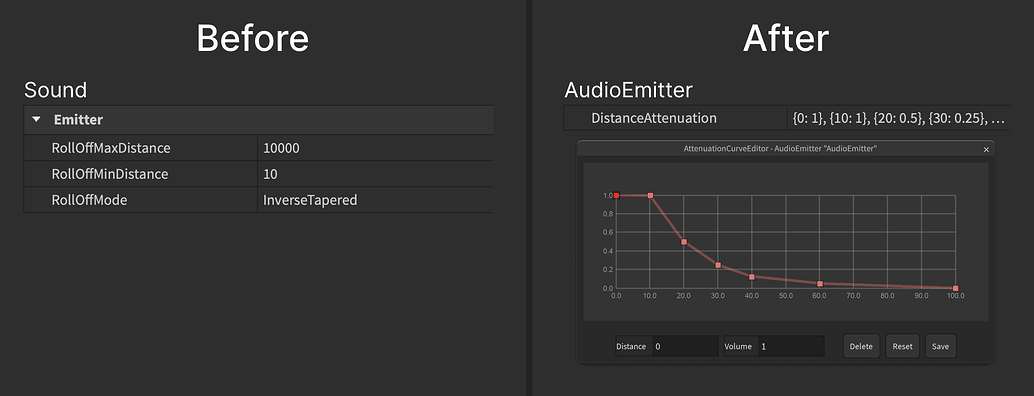This screenshot has width=1034, height=396.
Task: Select the RollOffMinDistance property name
Action: pyautogui.click(x=110, y=175)
